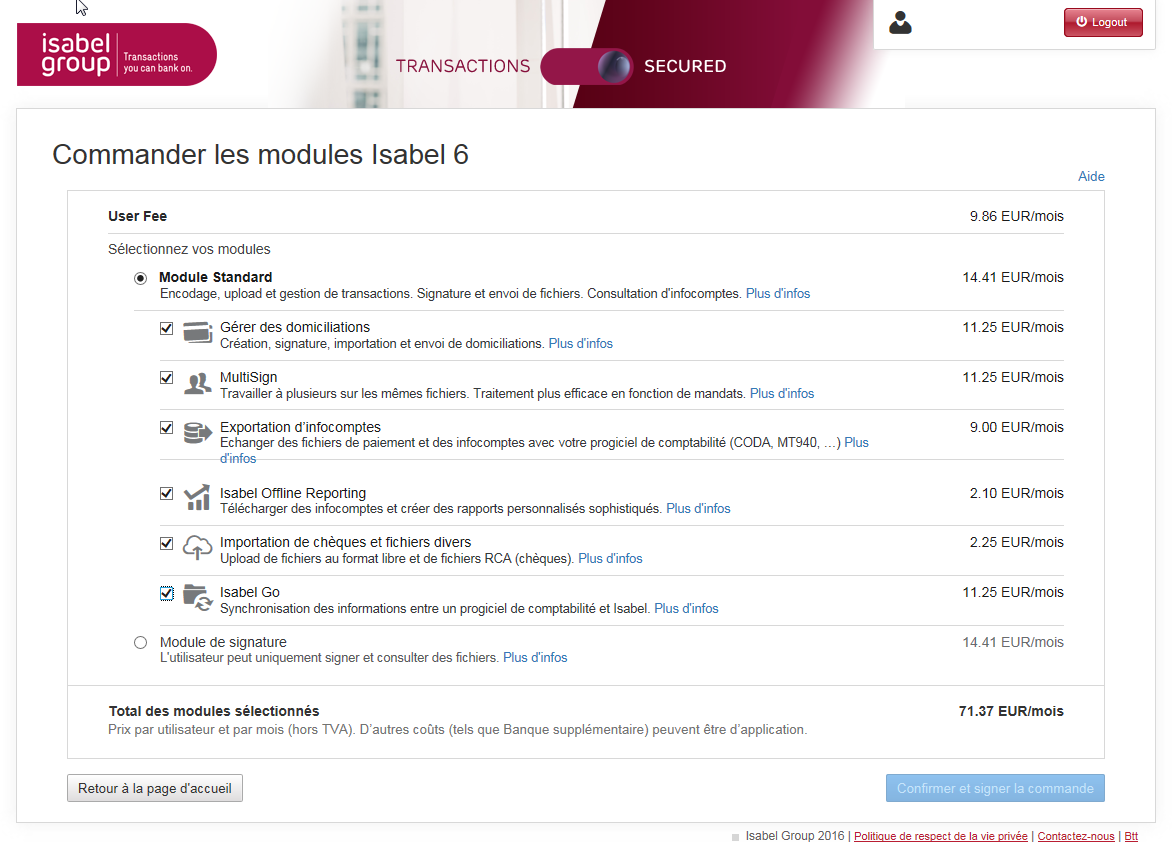The image size is (1172, 855).
Task: Click the Isabel Group logo
Action: [117, 55]
